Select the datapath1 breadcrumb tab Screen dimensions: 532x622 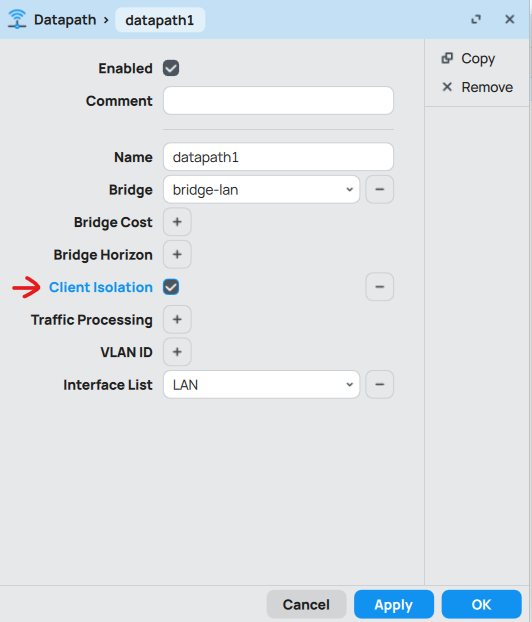pyautogui.click(x=160, y=20)
